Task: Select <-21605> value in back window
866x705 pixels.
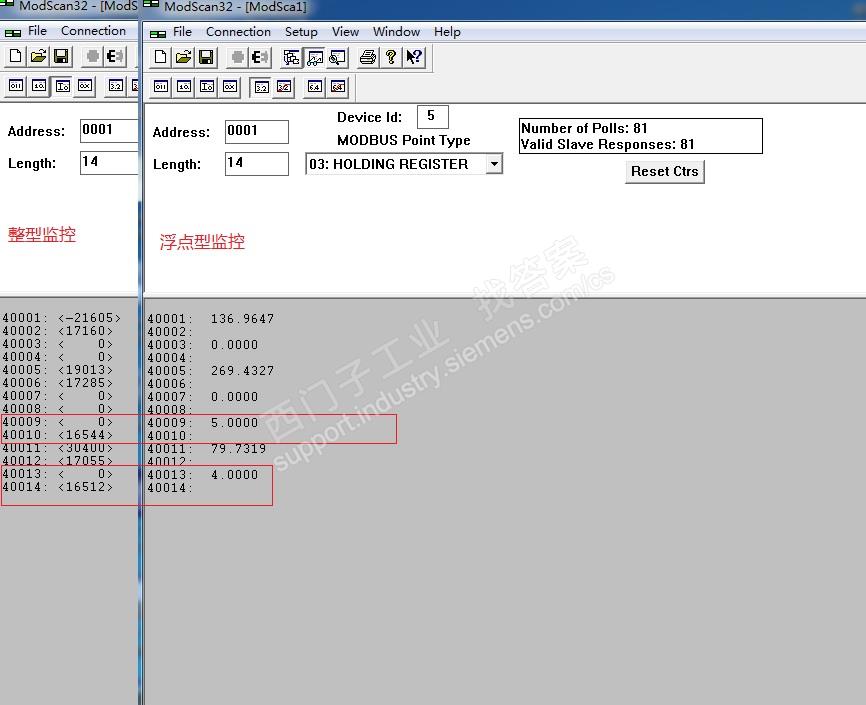Action: click(x=89, y=318)
